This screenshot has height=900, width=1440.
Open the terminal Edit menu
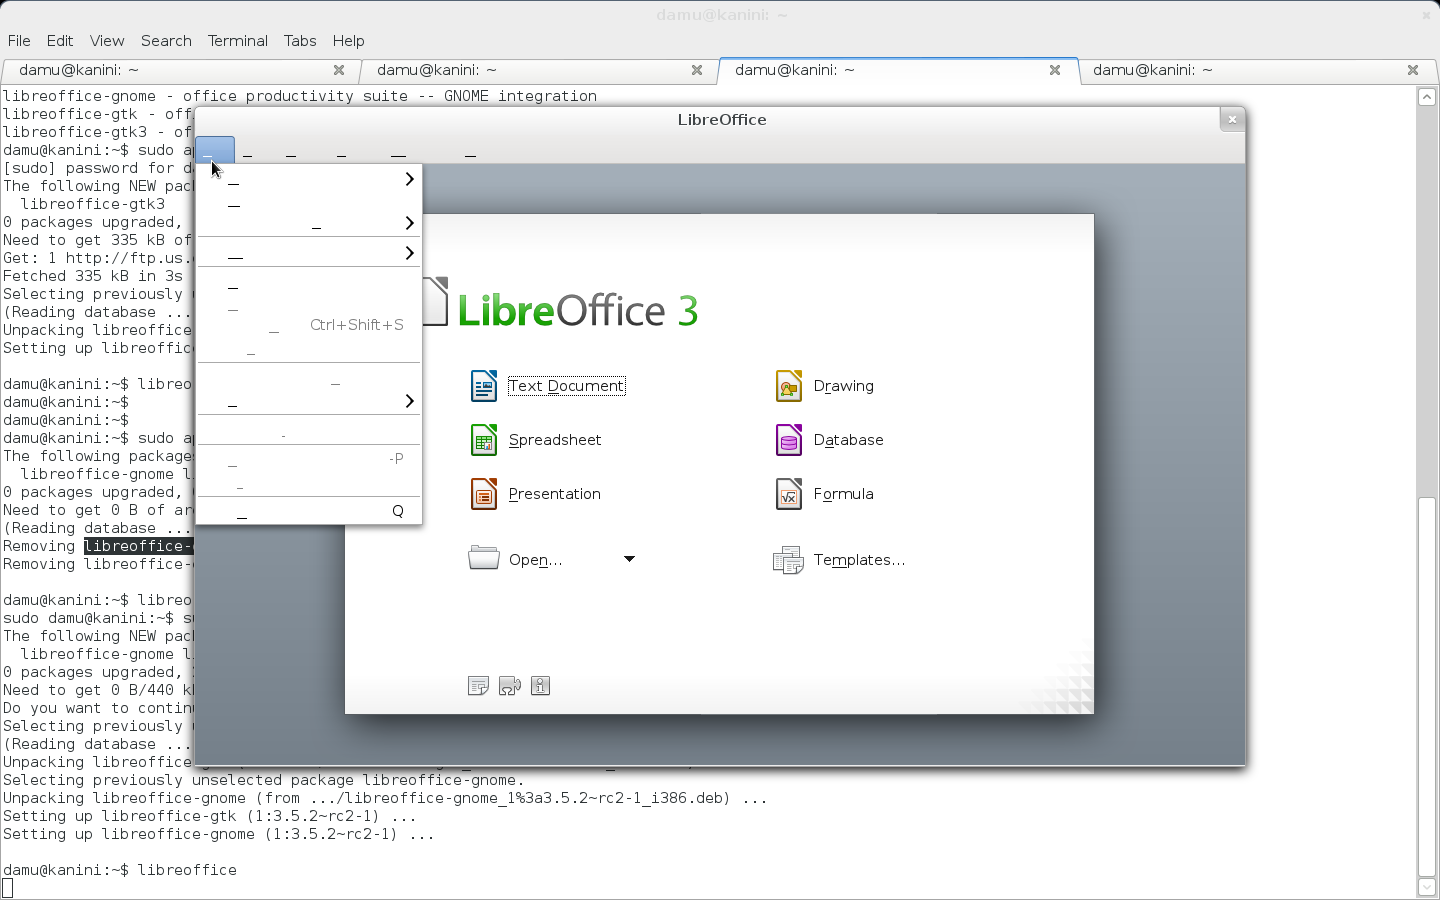click(60, 41)
